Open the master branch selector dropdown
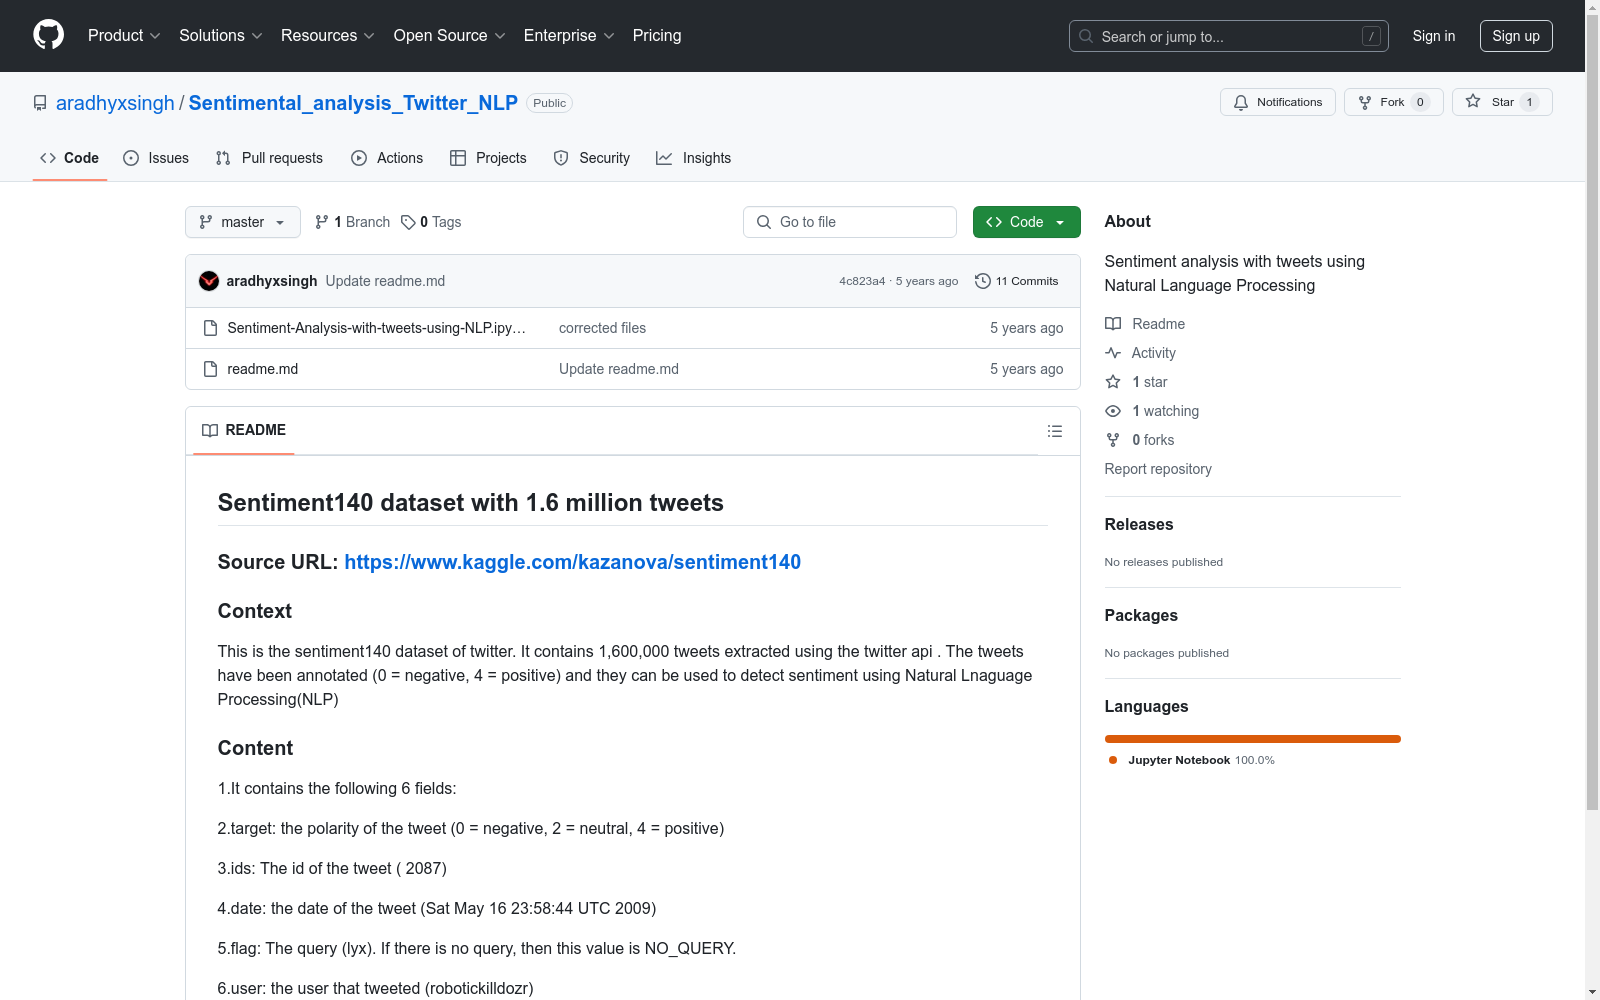Screen dimensions: 1600x1000 point(243,222)
